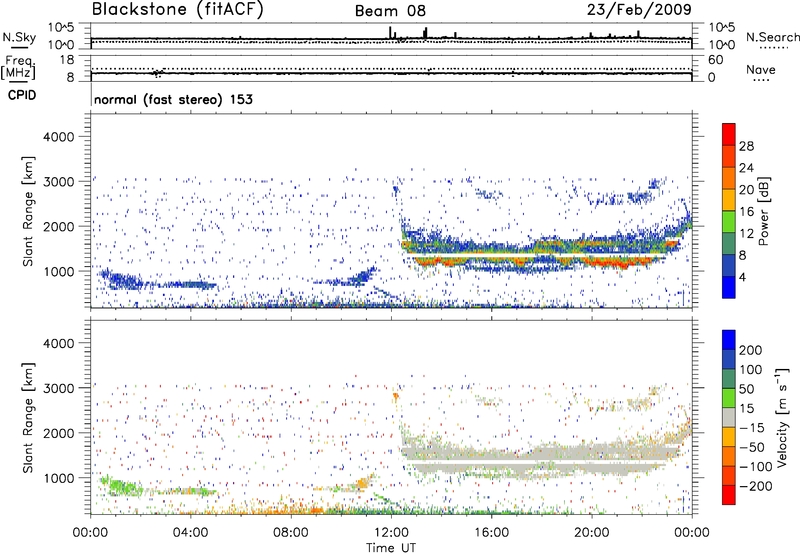Click the "10^5" tick beside N.Sky
The width and height of the screenshot is (800, 554).
pos(61,28)
